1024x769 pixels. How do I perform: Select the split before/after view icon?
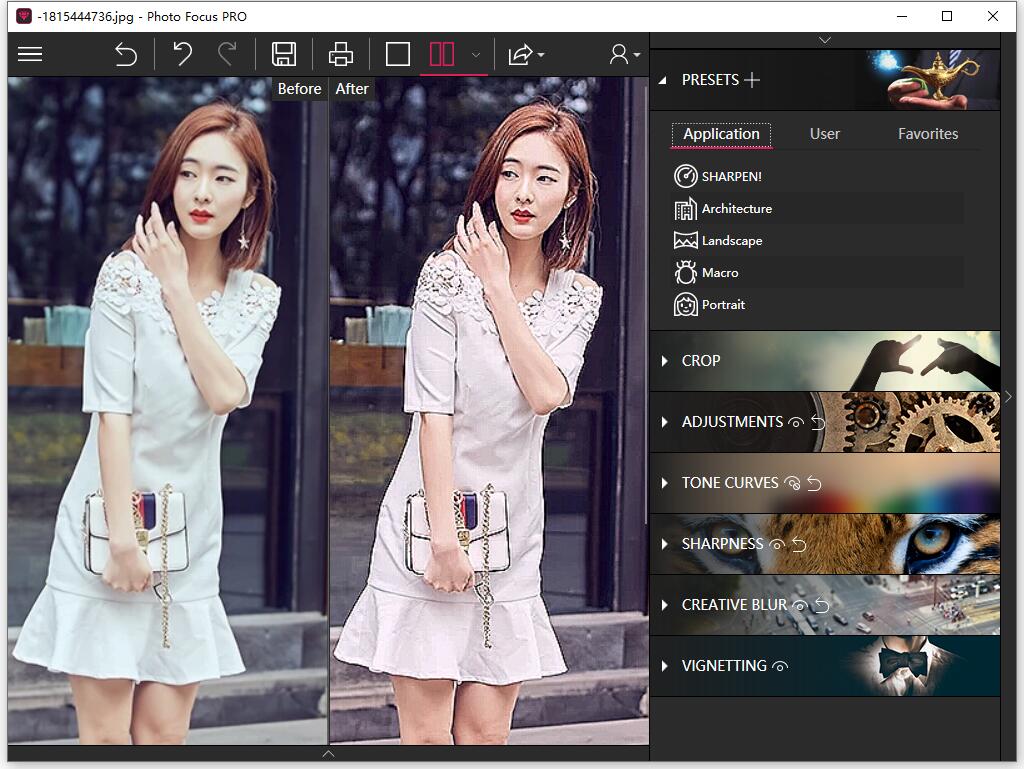pos(442,54)
